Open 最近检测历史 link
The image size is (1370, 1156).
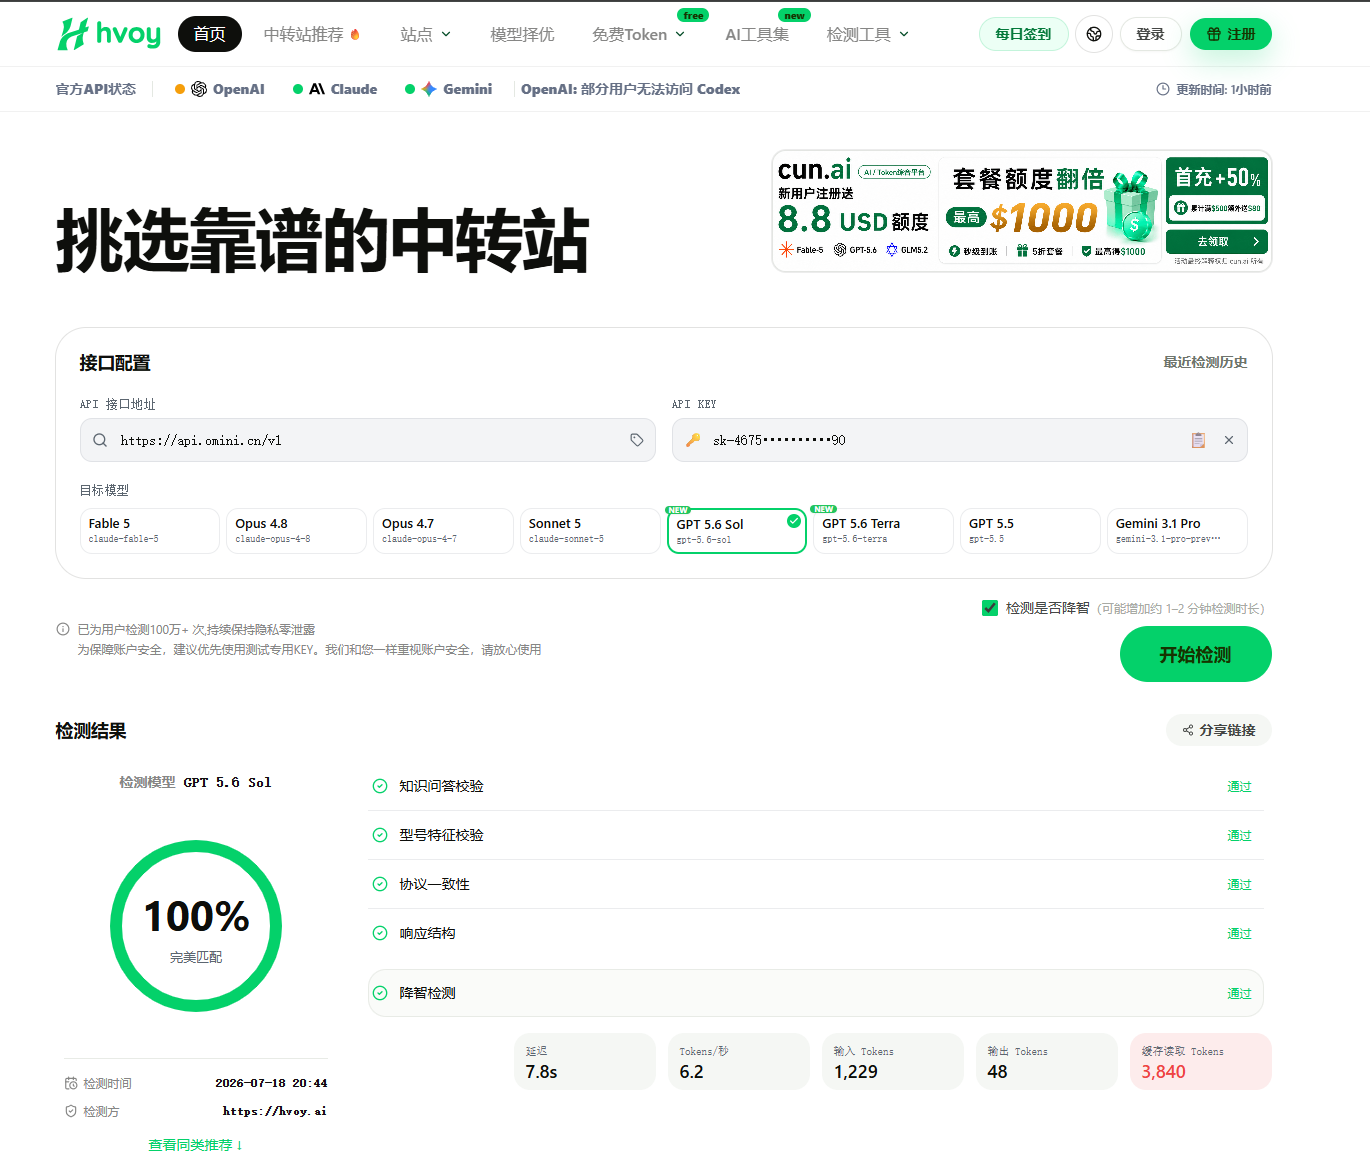tap(1205, 362)
